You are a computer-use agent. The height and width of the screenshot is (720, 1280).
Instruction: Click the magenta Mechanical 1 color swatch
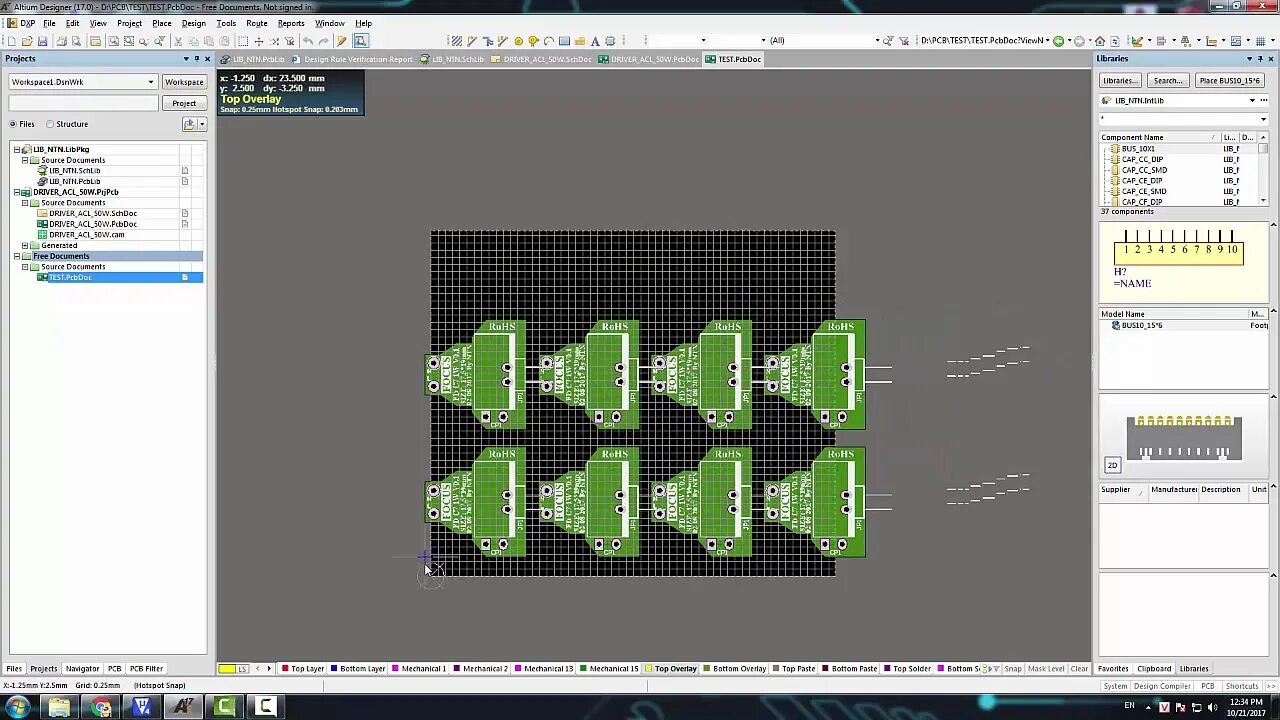pos(396,669)
